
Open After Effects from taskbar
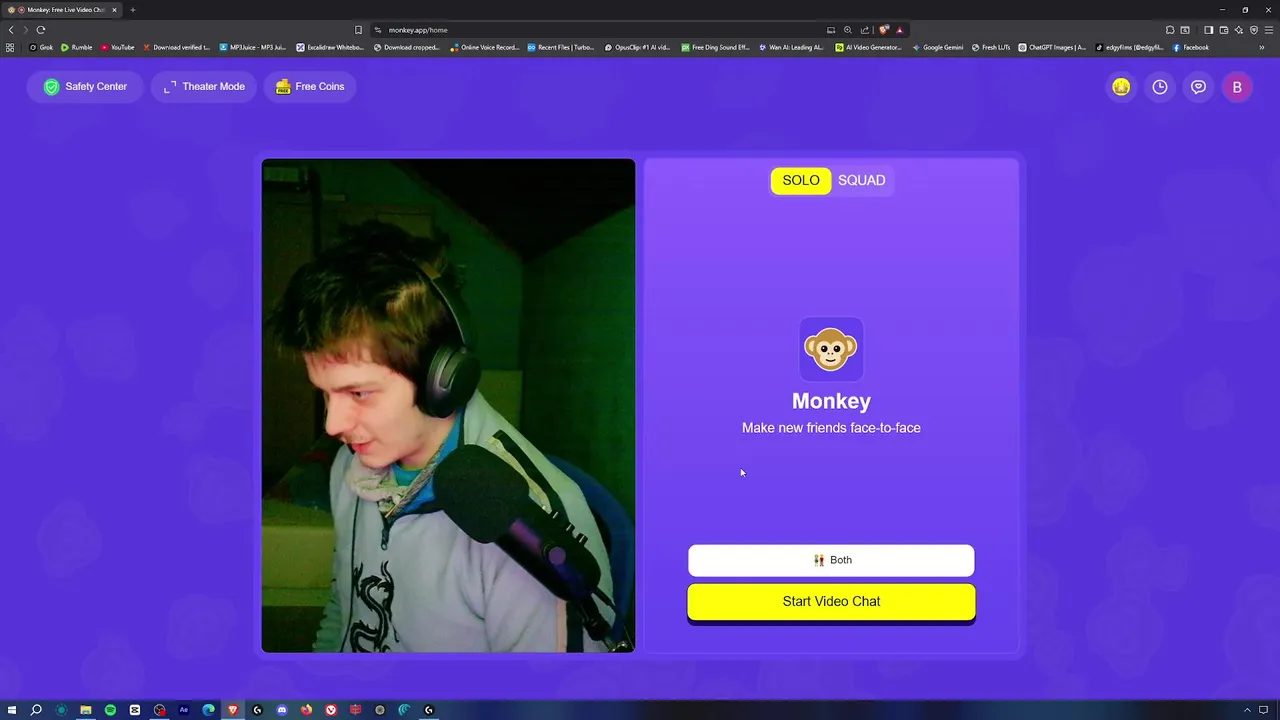[184, 710]
